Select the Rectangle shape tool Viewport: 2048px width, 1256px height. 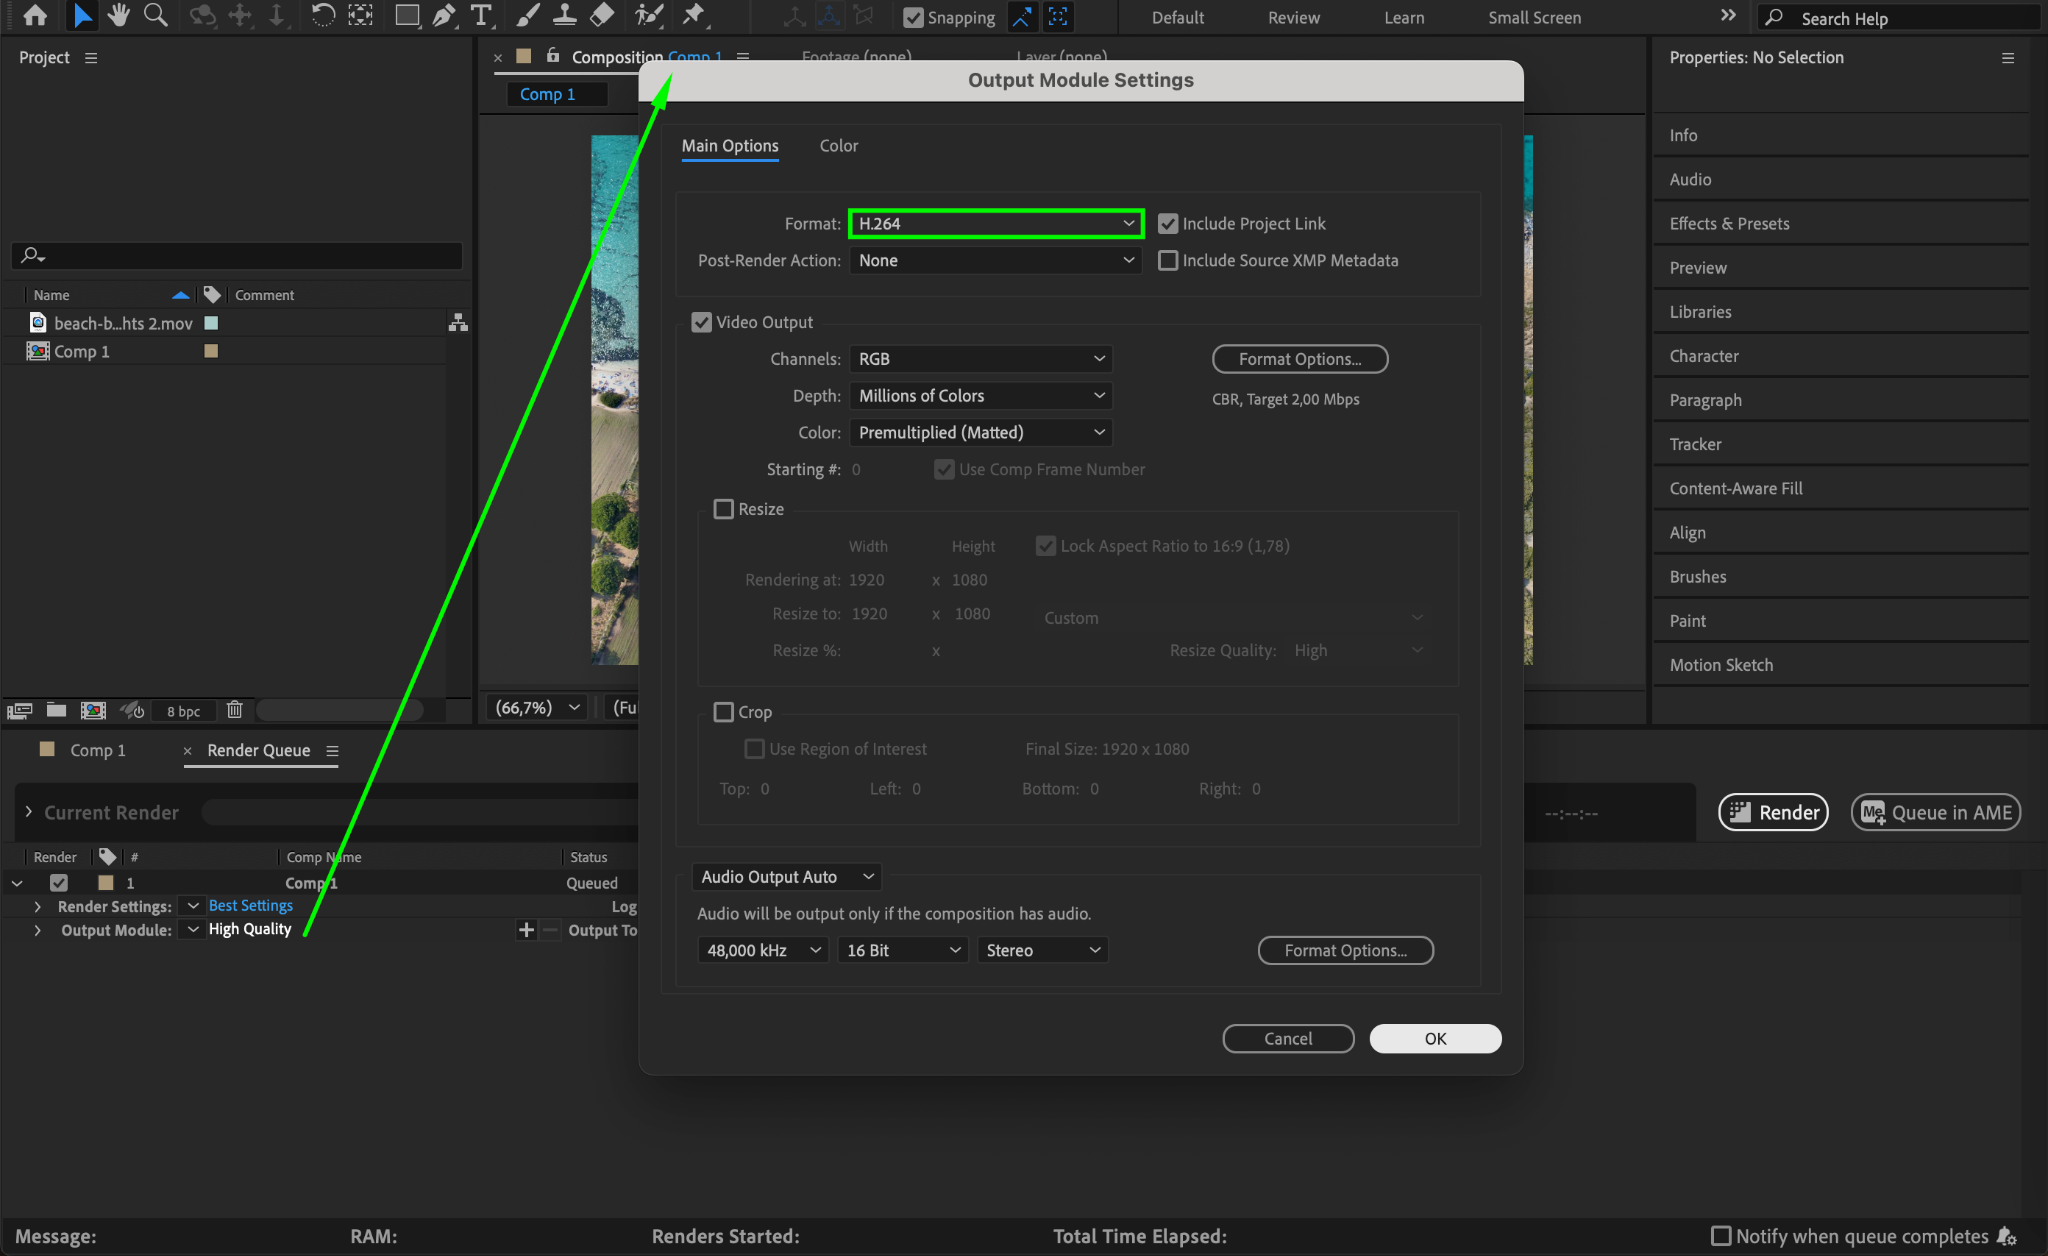[406, 15]
